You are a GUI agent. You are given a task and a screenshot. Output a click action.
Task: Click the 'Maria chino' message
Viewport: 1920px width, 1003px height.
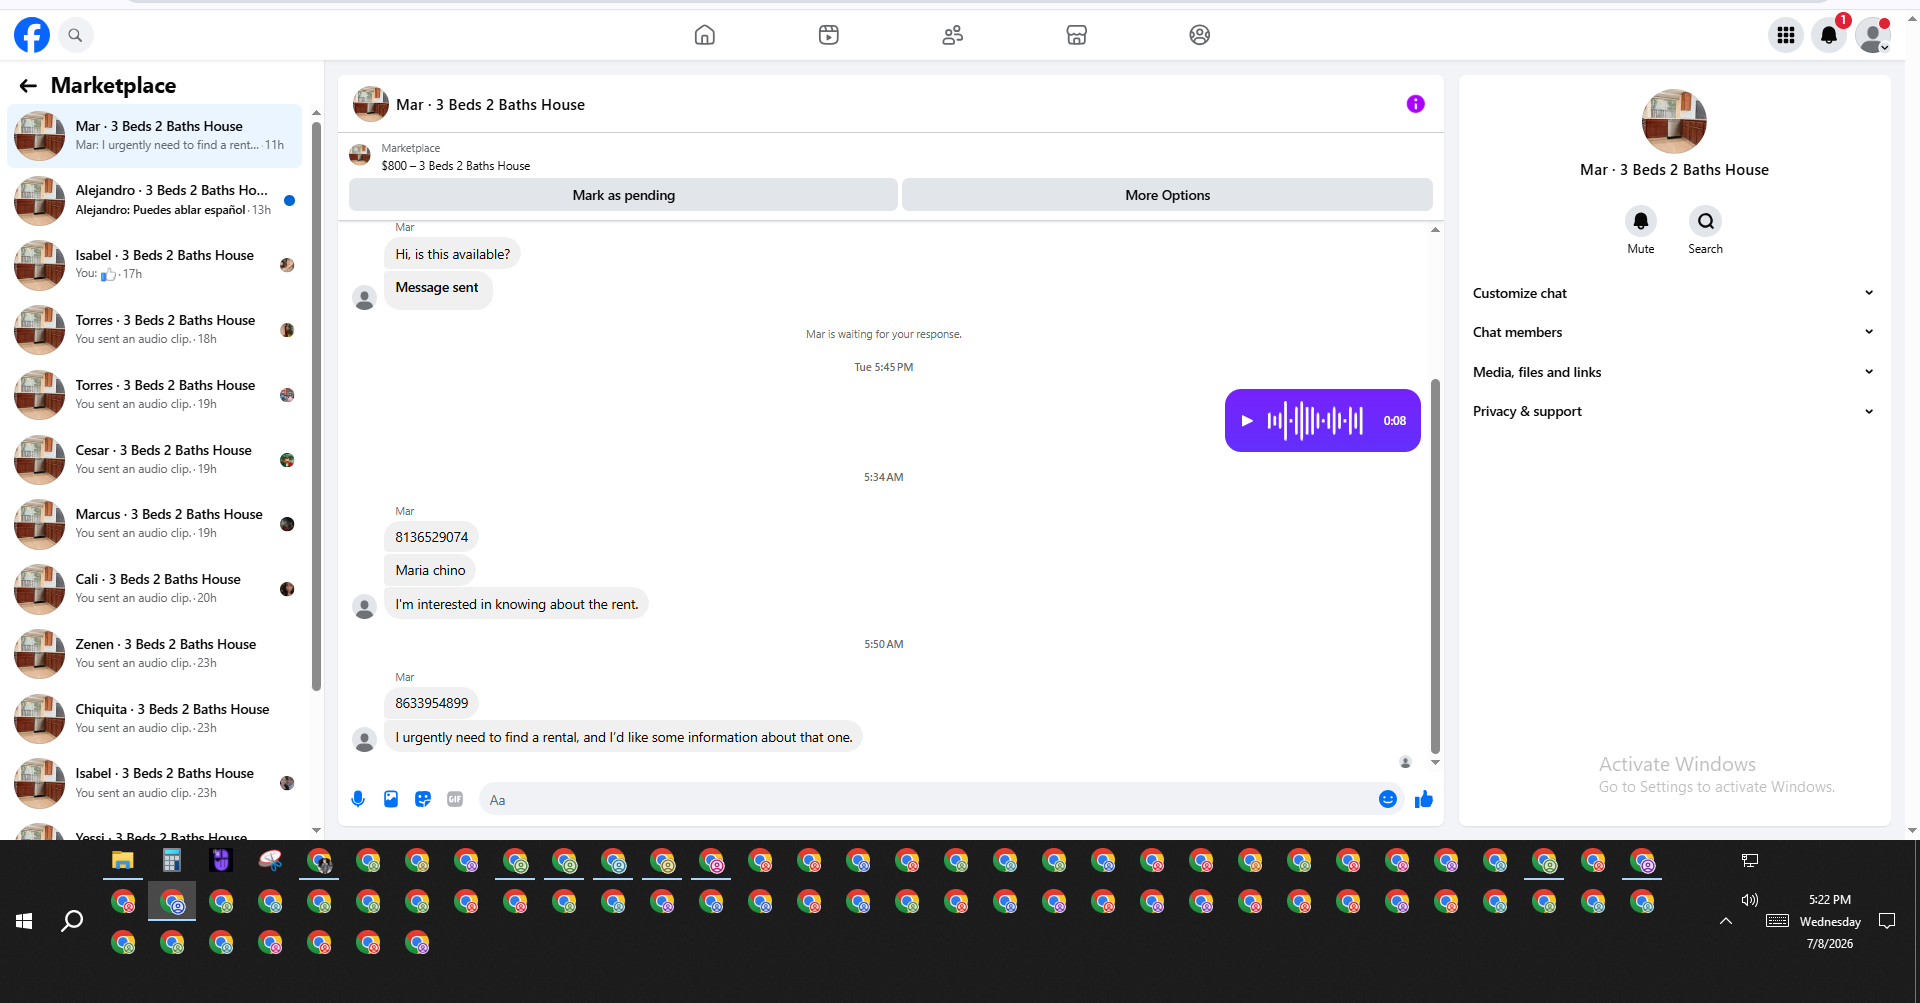coord(430,570)
